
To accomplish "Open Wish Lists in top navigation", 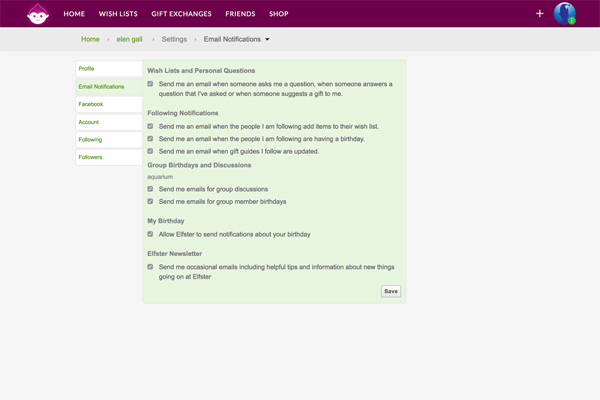I will pyautogui.click(x=119, y=14).
